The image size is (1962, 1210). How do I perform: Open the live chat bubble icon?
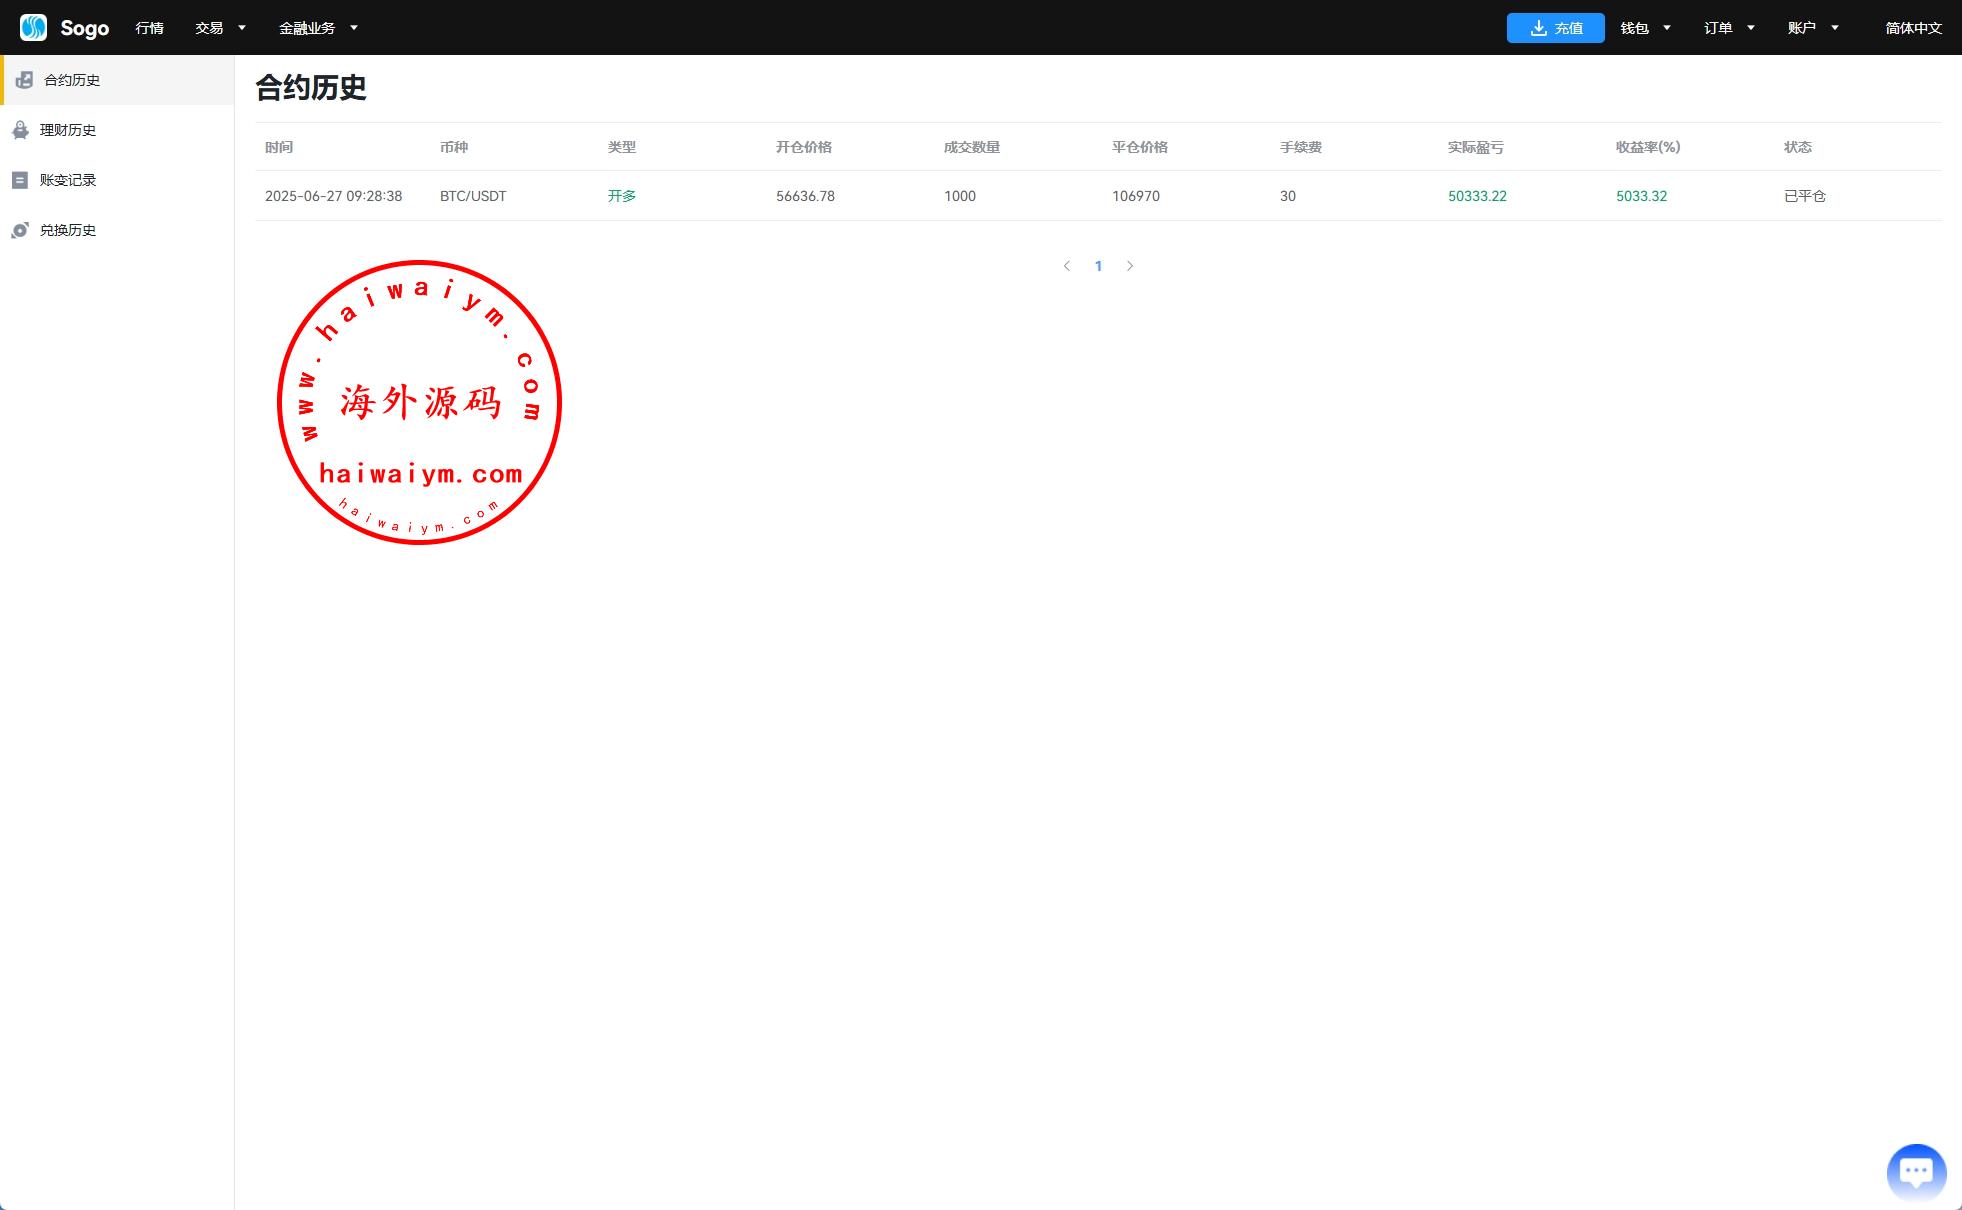coord(1915,1171)
